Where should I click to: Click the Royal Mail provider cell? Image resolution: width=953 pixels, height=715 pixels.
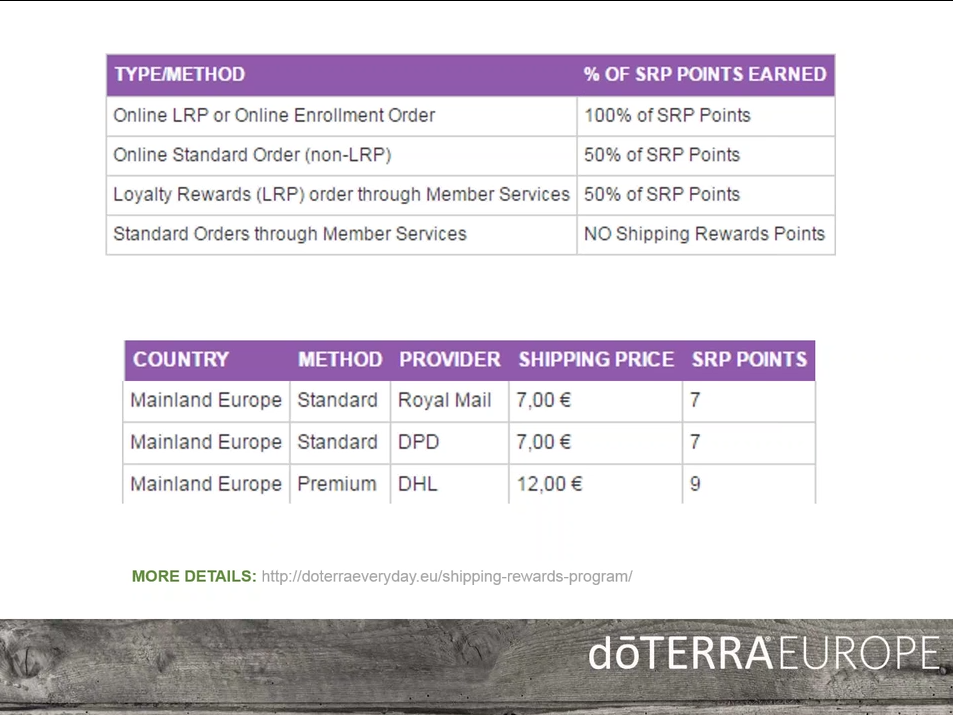pos(450,401)
